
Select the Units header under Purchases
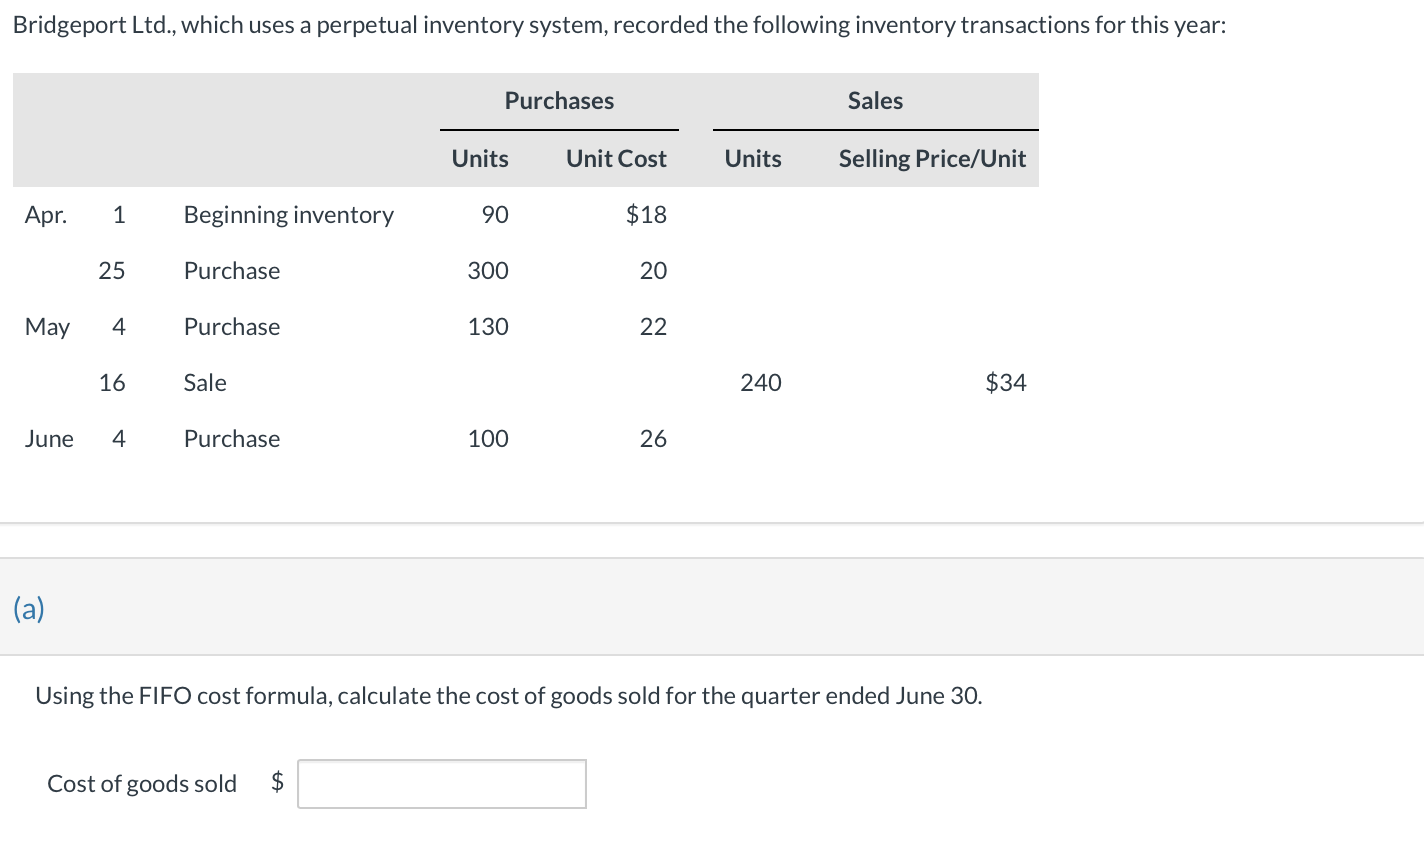[x=481, y=158]
